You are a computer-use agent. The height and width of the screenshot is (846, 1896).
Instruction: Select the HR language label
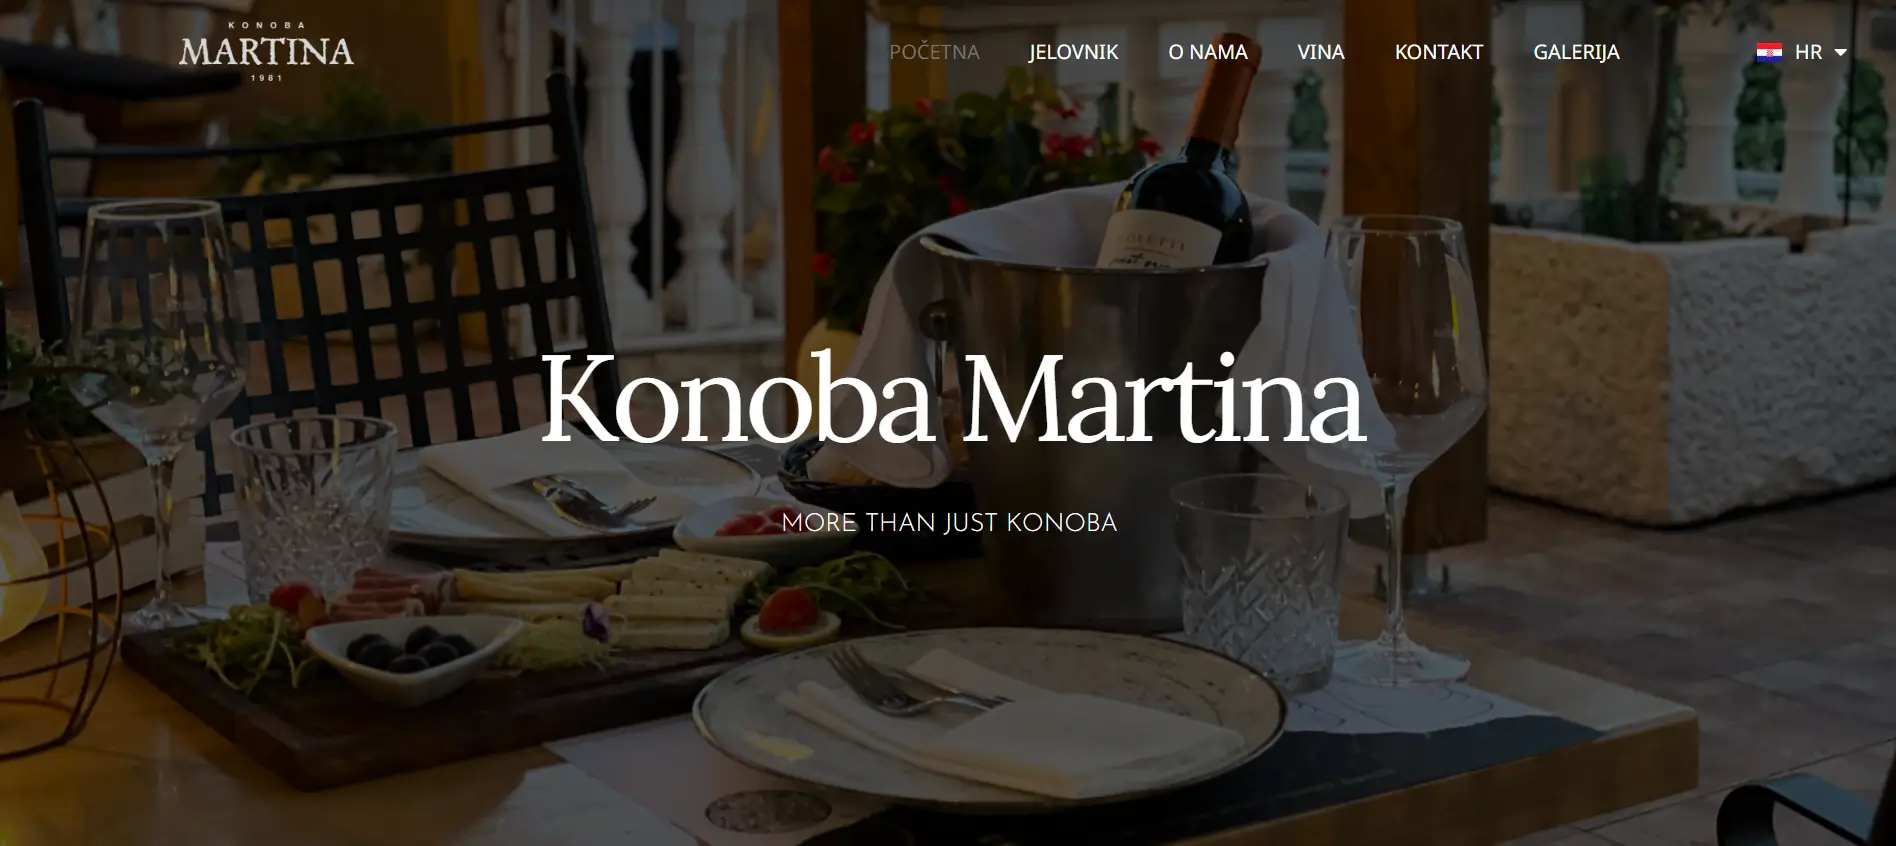pos(1808,52)
